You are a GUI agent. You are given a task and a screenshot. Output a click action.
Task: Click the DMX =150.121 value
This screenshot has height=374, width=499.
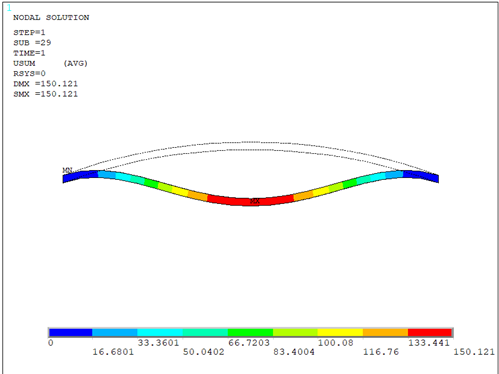click(45, 84)
